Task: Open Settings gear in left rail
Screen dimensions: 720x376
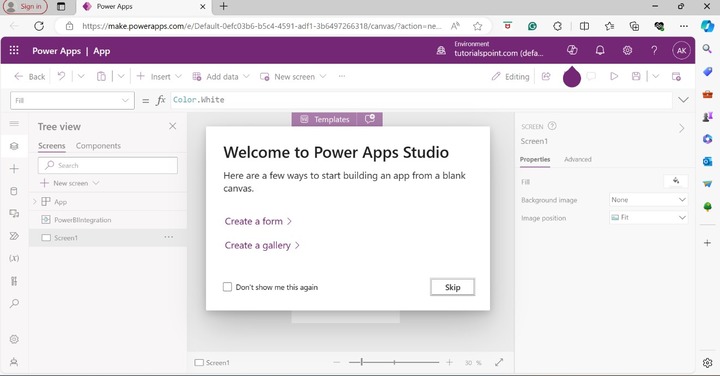Action: click(x=14, y=339)
